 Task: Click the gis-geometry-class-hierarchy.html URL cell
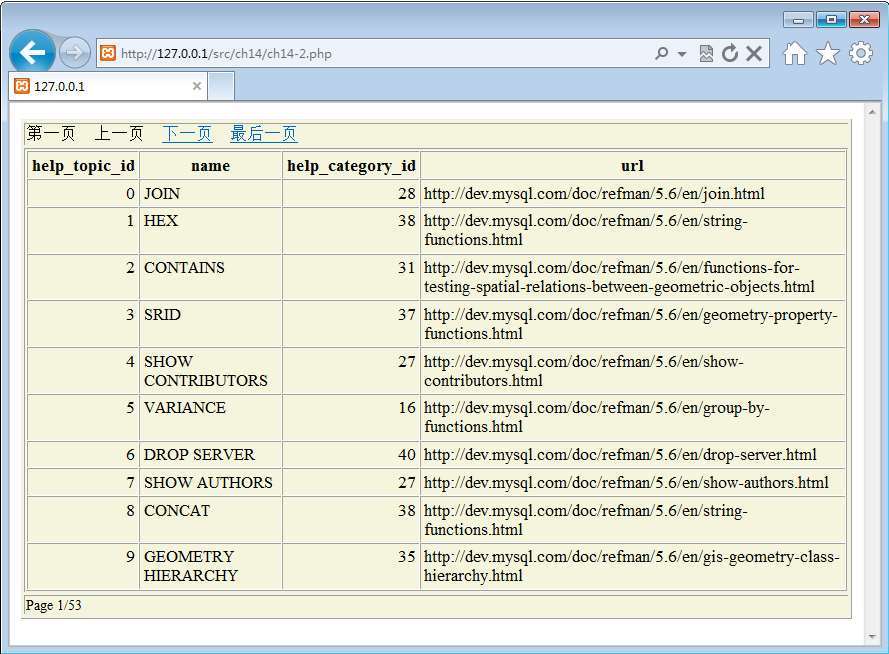pos(633,566)
